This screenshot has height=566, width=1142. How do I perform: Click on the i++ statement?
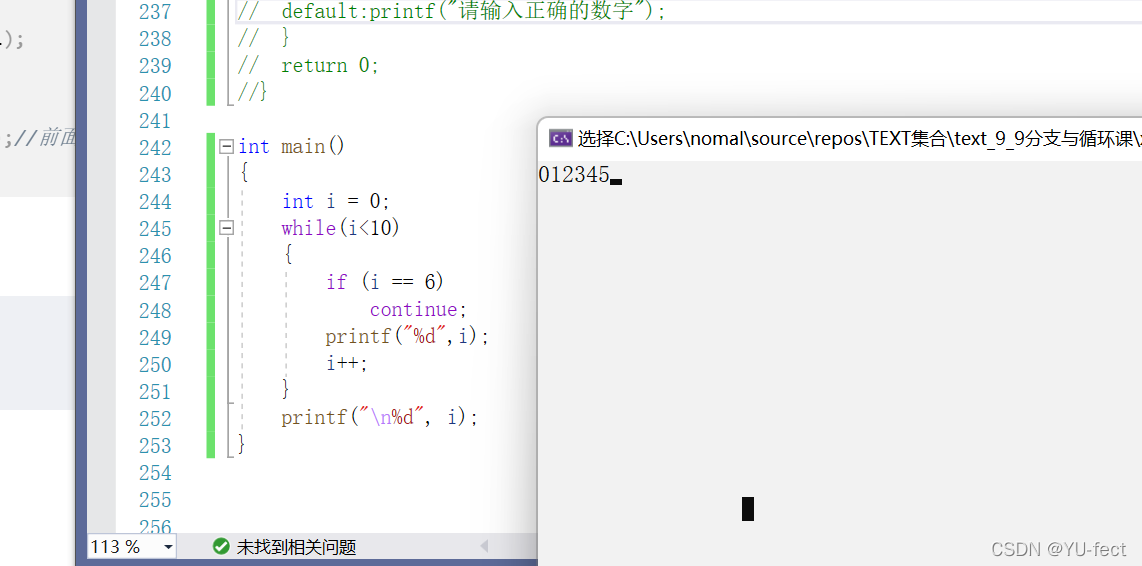[346, 364]
